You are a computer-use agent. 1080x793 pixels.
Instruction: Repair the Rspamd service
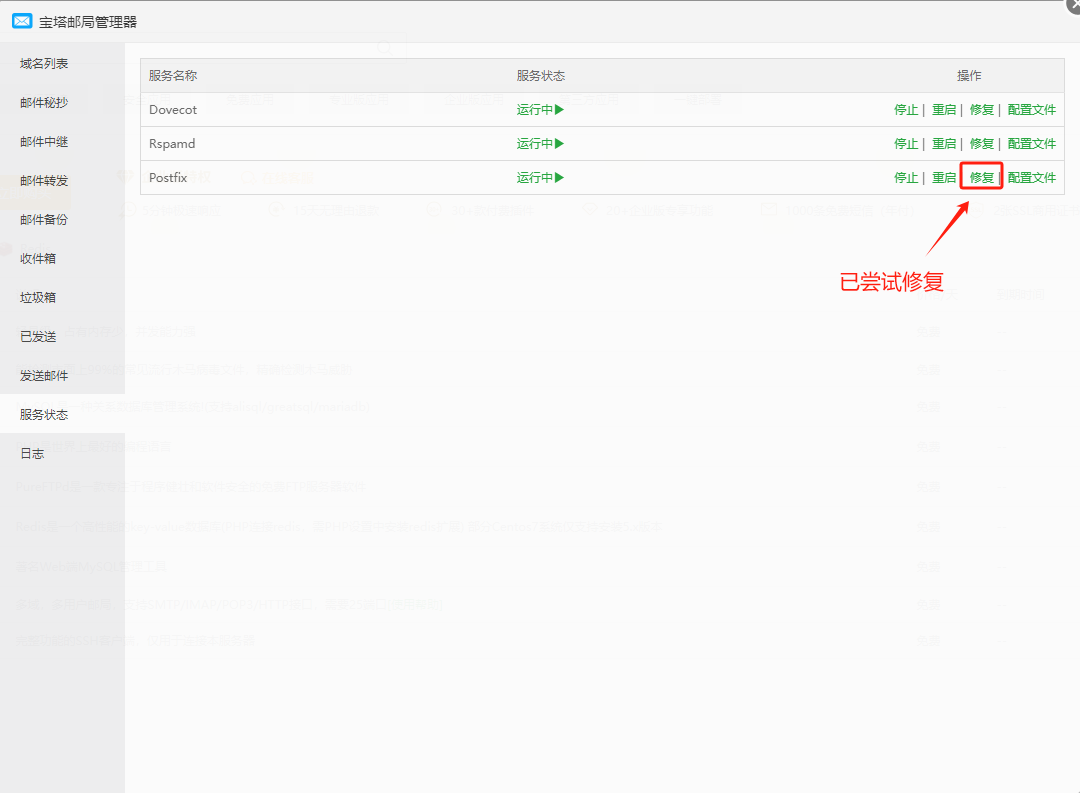click(x=982, y=143)
